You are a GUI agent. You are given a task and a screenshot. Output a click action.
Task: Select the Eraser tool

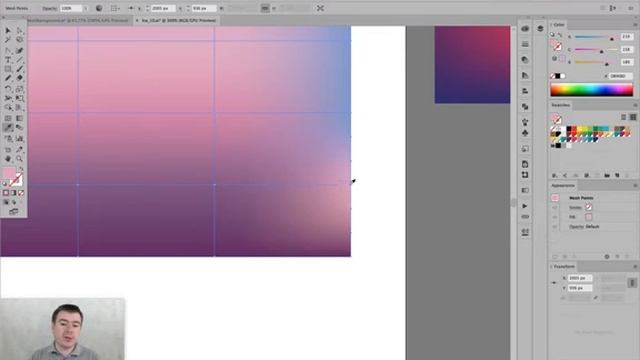19,78
